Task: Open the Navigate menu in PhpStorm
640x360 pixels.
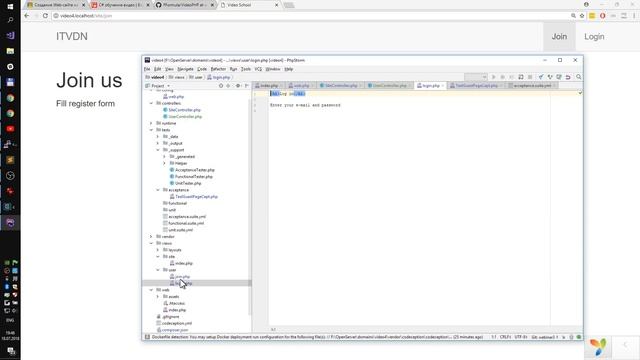Action: pos(185,69)
